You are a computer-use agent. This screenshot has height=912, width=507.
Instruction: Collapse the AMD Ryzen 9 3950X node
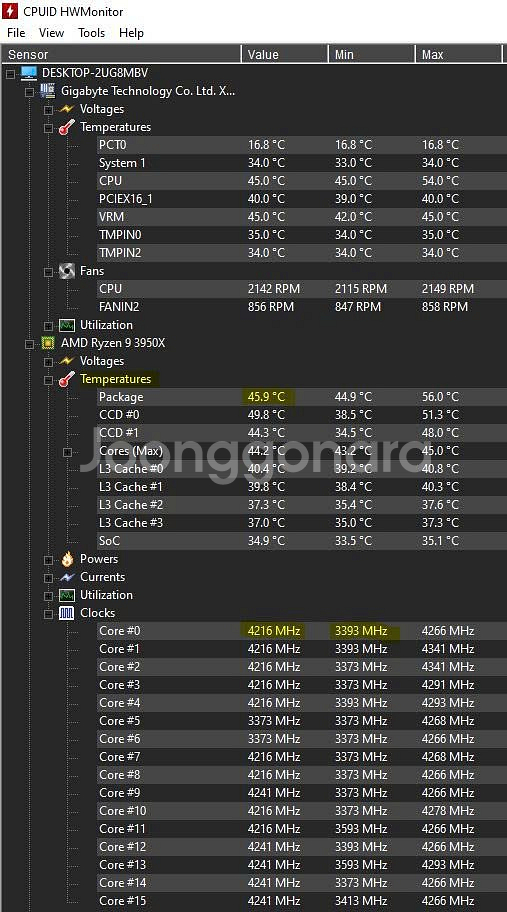coord(29,343)
